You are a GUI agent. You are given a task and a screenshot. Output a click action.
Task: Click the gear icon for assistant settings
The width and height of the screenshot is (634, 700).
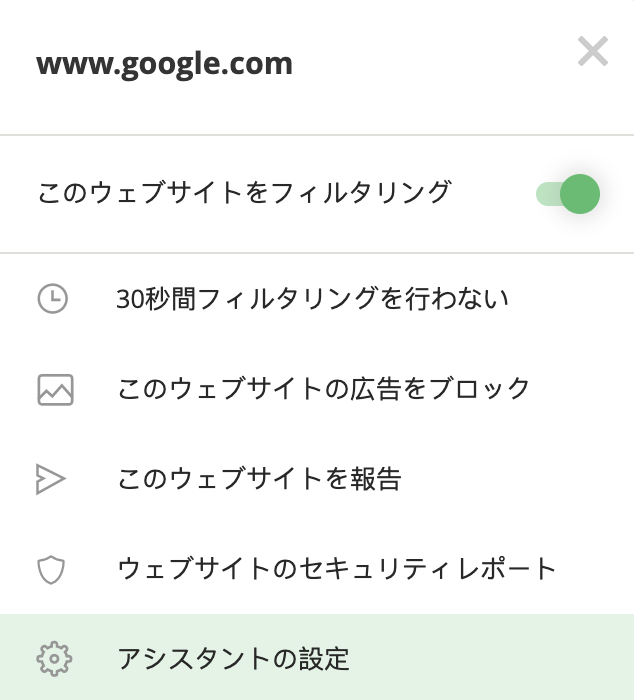click(54, 658)
